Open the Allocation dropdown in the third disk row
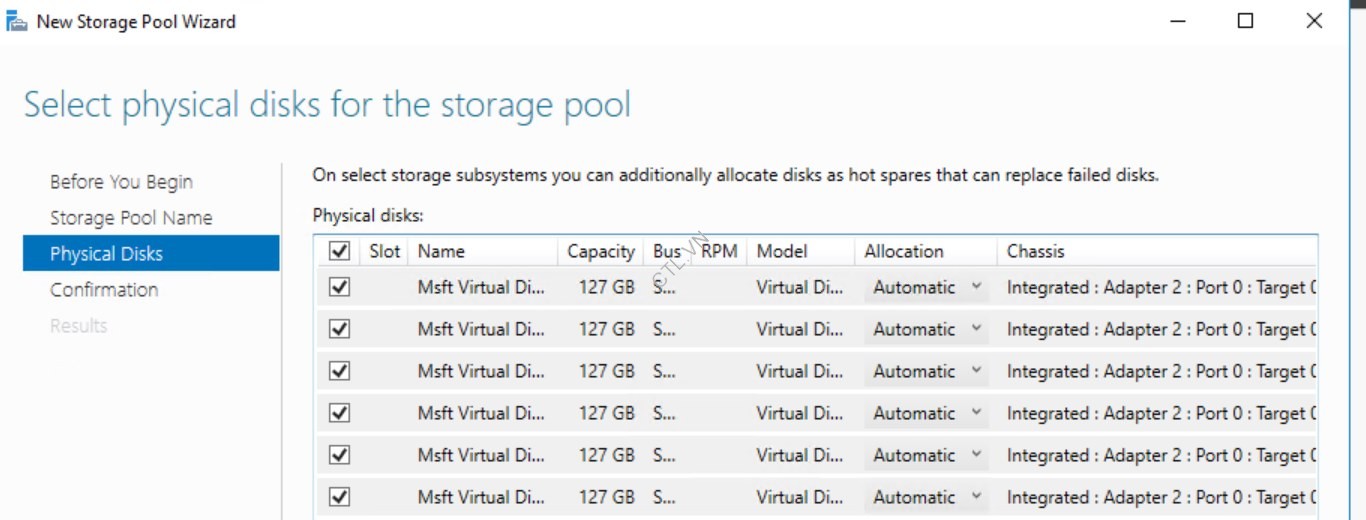The image size is (1366, 520). (927, 371)
